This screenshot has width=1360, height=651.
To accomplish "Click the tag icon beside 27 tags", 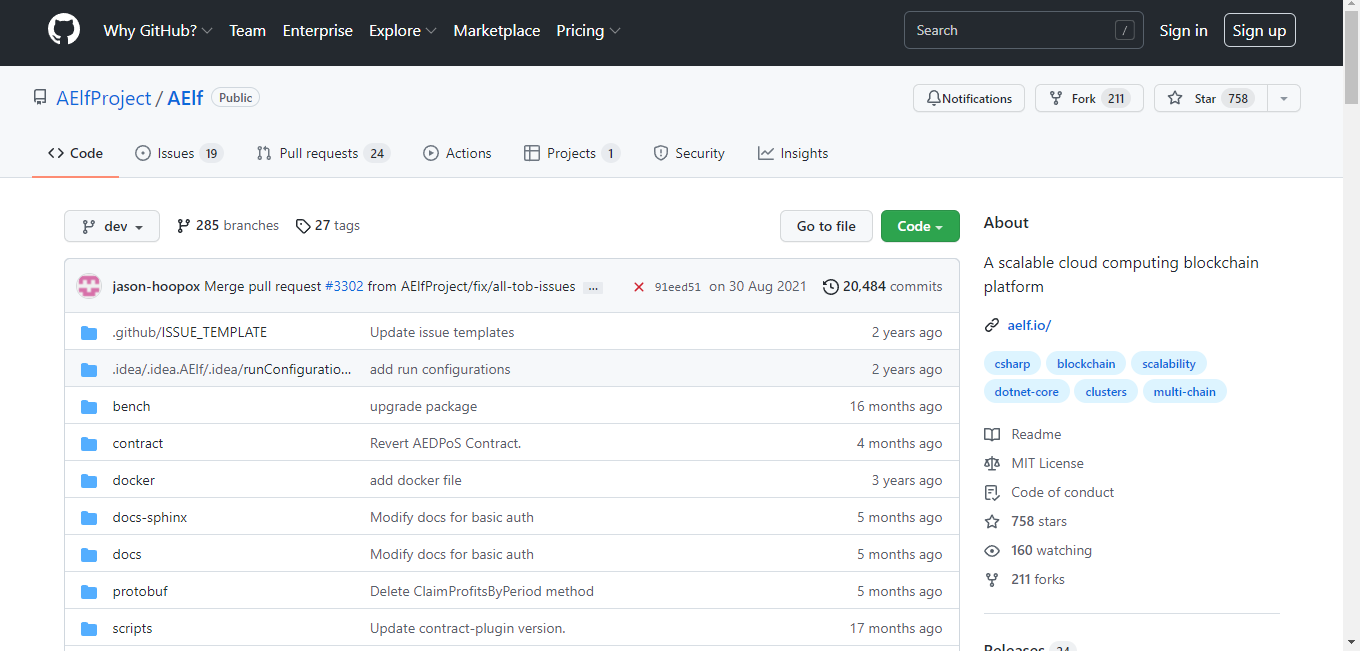I will pos(303,226).
